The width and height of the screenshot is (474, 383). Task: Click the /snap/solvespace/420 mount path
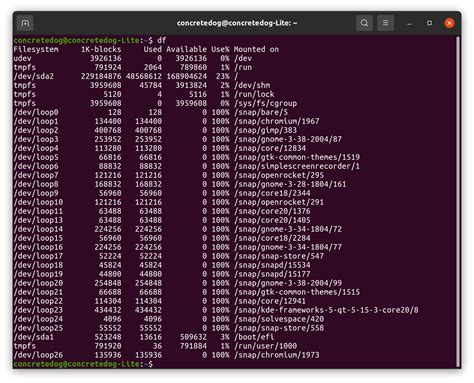(x=279, y=319)
